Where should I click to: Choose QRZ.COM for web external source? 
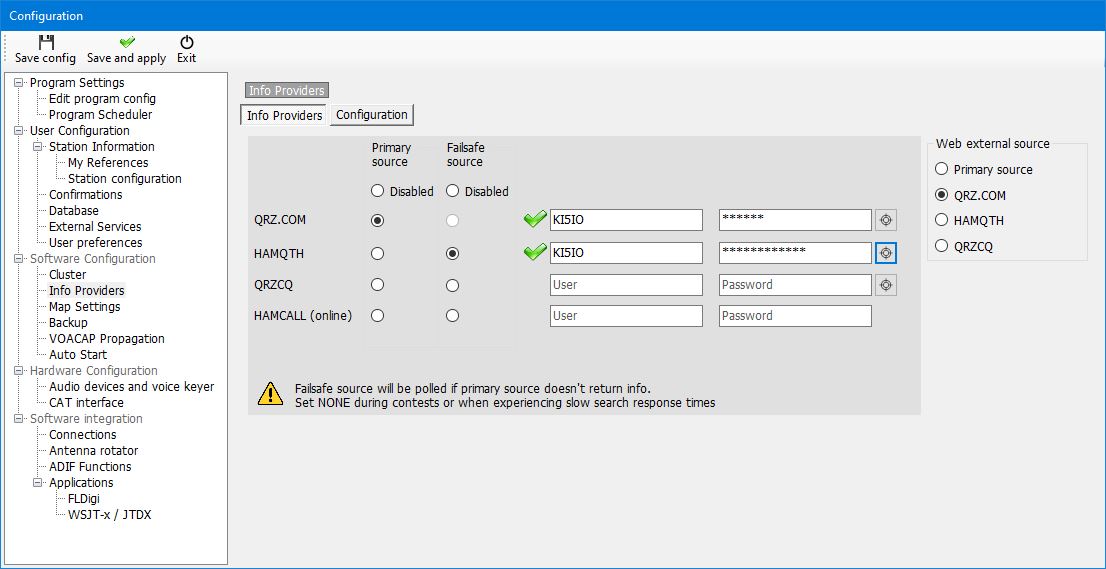[941, 195]
